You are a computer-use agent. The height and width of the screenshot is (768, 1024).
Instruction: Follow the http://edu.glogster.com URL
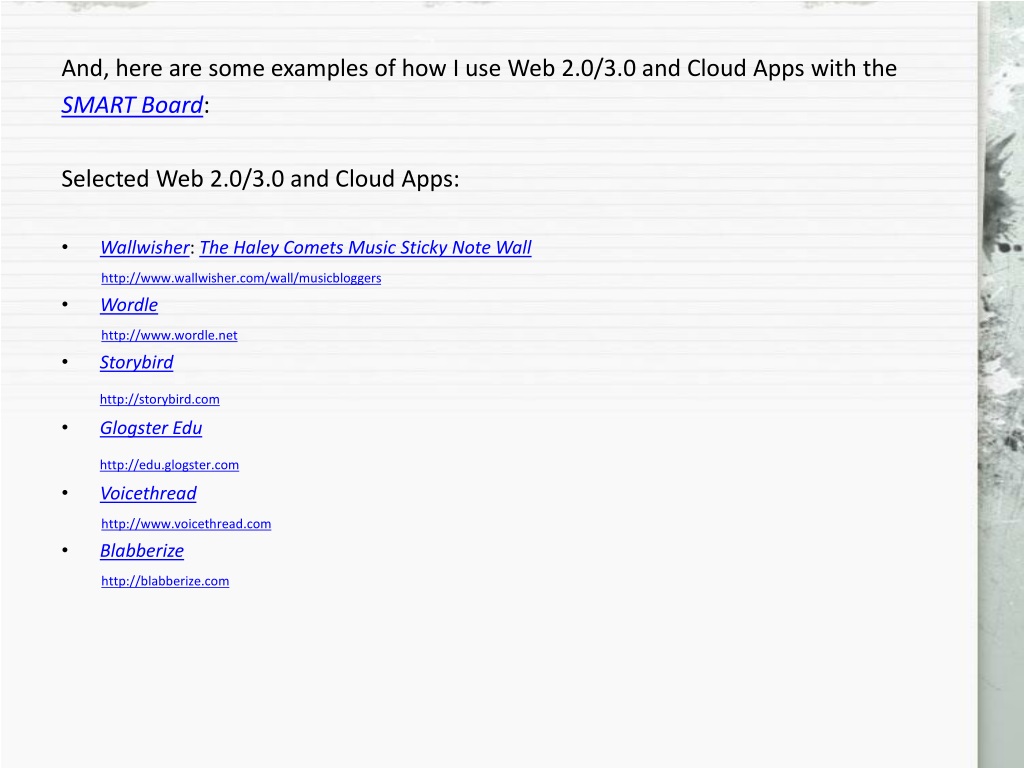click(x=169, y=465)
